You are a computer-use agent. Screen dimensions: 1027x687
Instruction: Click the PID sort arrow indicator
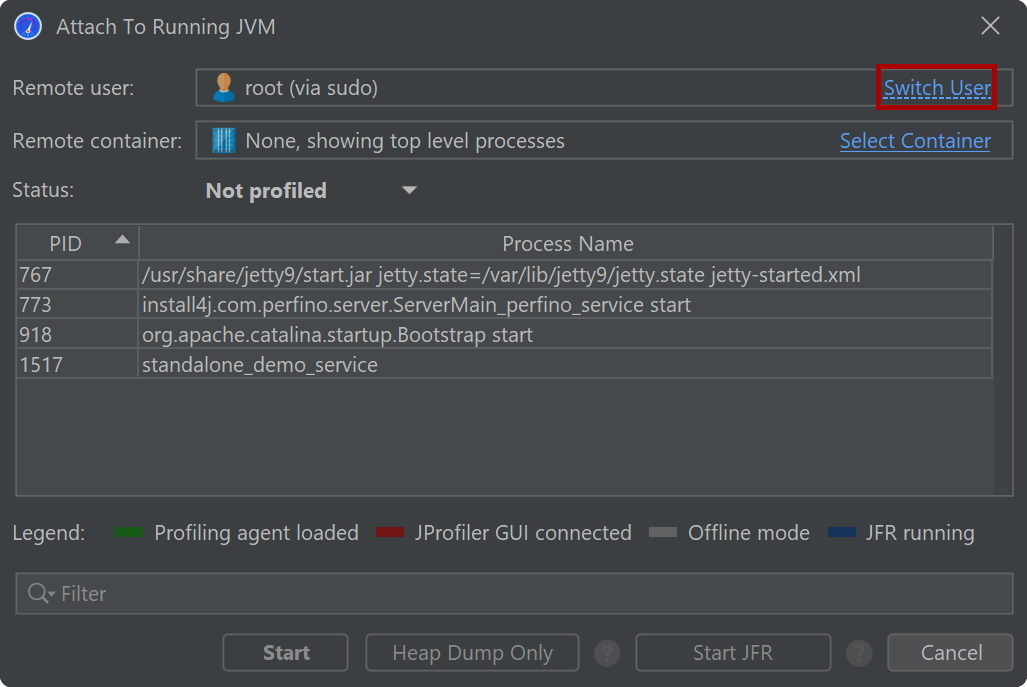coord(122,240)
